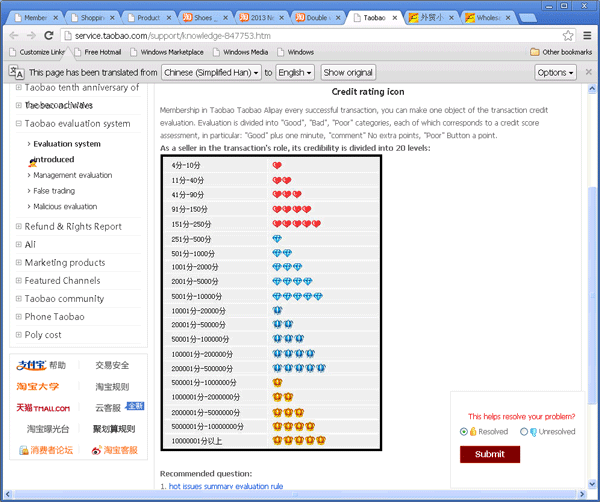Bookmark this page with the star icon
Image resolution: width=600 pixels, height=502 pixels.
[567, 35]
